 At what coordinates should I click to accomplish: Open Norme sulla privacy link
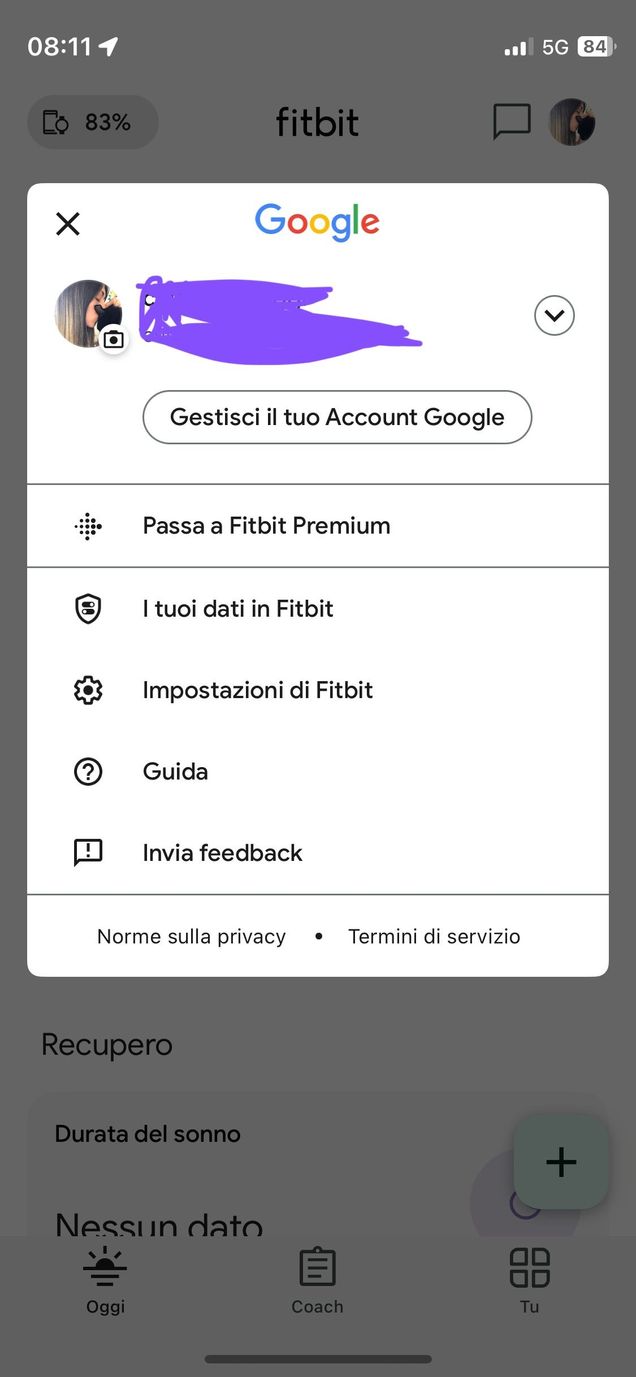[x=191, y=937]
